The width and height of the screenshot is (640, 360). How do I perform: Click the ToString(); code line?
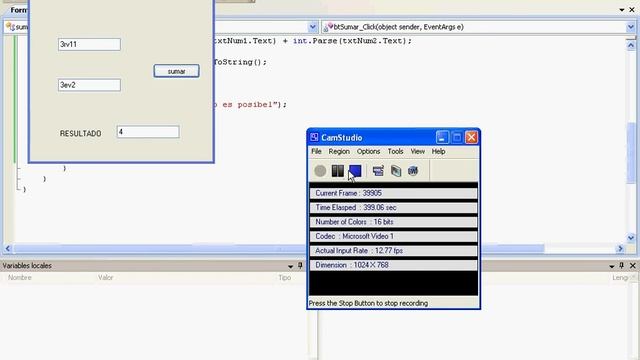point(240,62)
